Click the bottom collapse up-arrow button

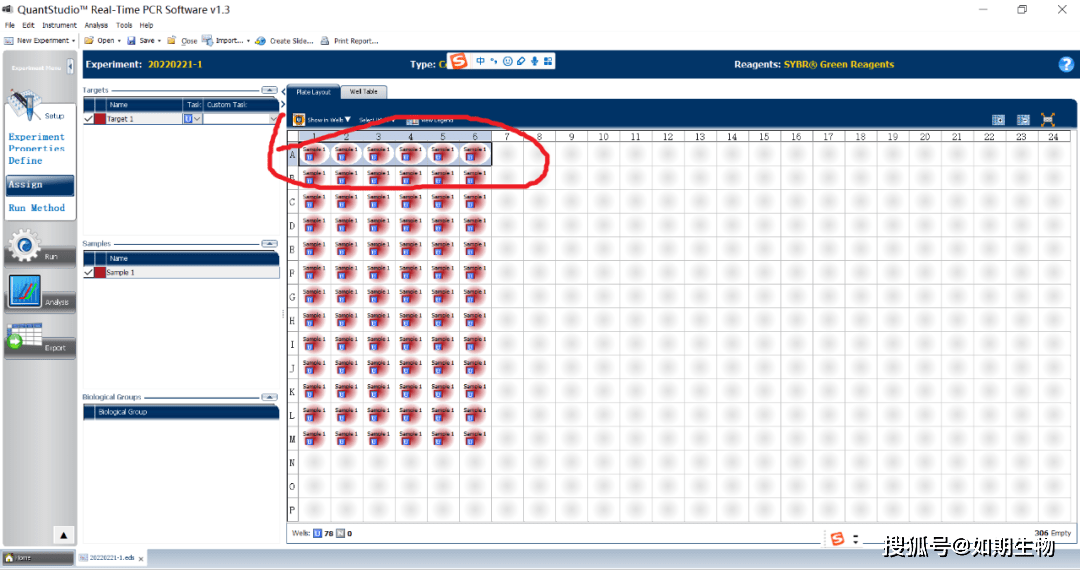[x=63, y=535]
